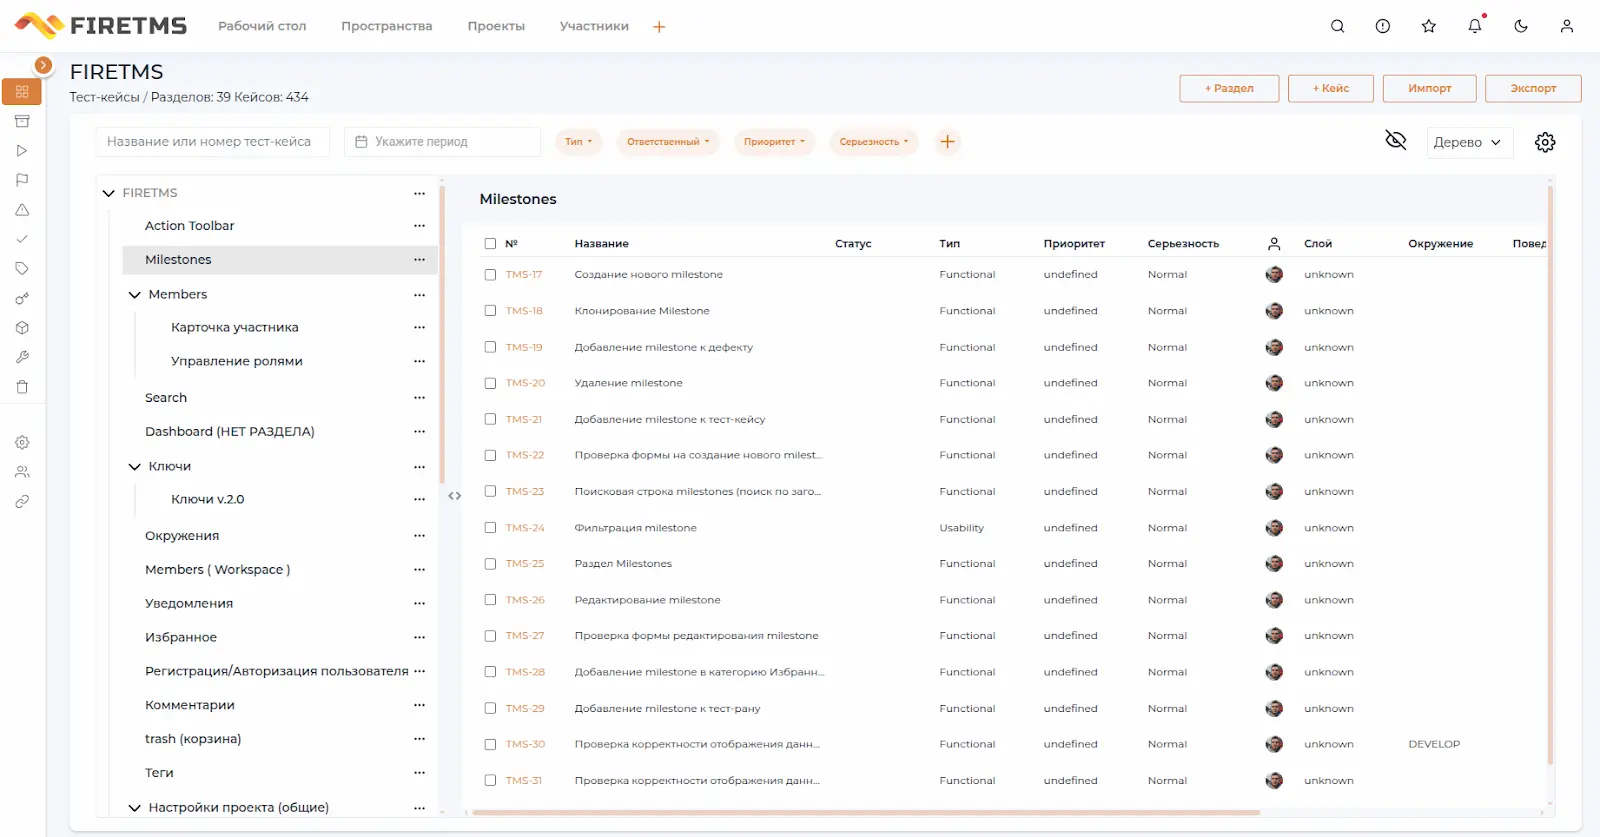Select the Search section in the tree
Screen dimensions: 1600x837
(166, 398)
